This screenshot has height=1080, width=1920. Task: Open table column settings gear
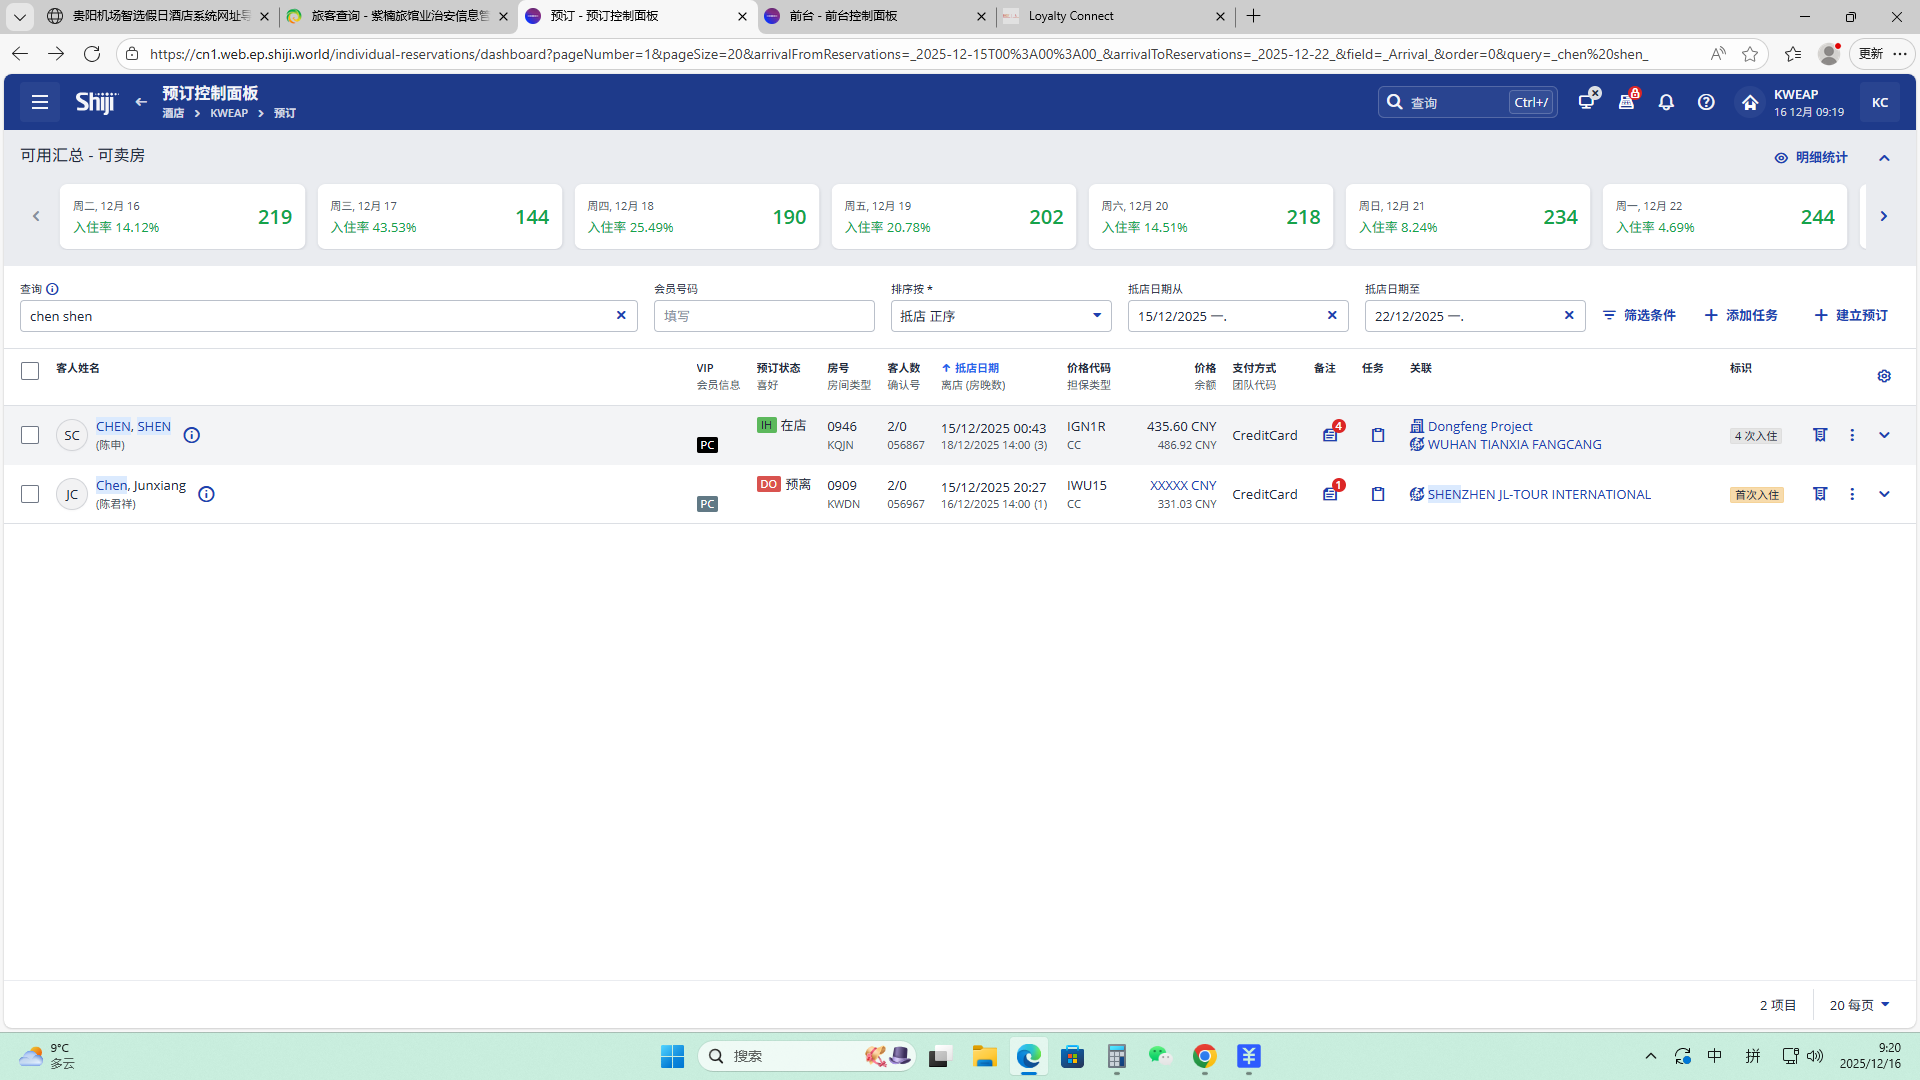(x=1884, y=376)
